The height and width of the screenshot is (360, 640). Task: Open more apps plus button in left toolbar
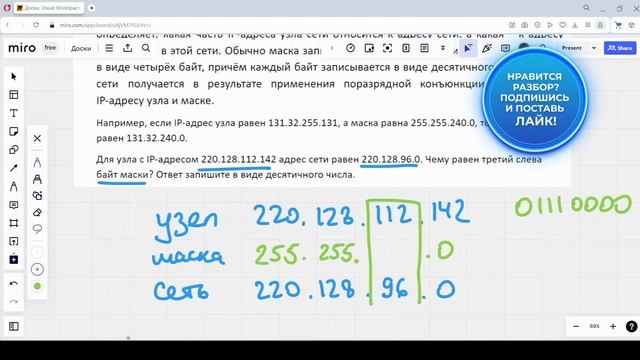tap(13, 260)
